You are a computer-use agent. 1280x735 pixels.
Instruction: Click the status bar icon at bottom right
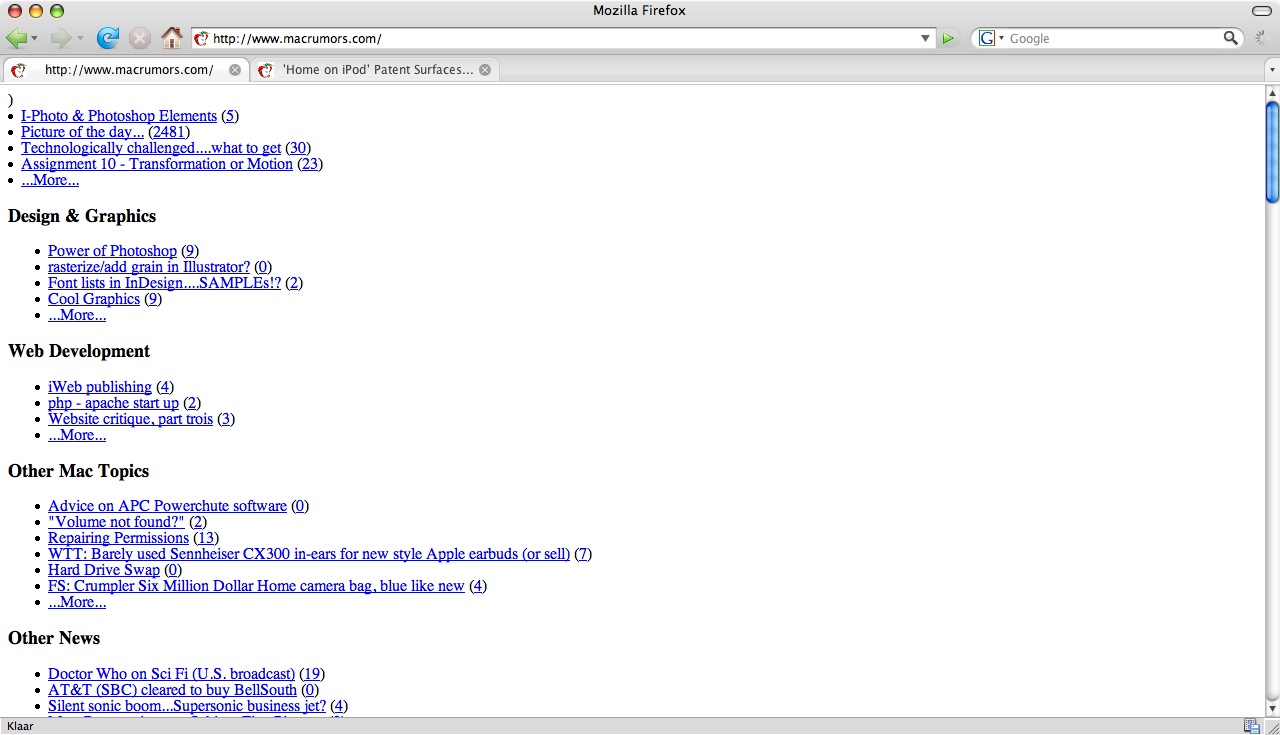point(1252,726)
